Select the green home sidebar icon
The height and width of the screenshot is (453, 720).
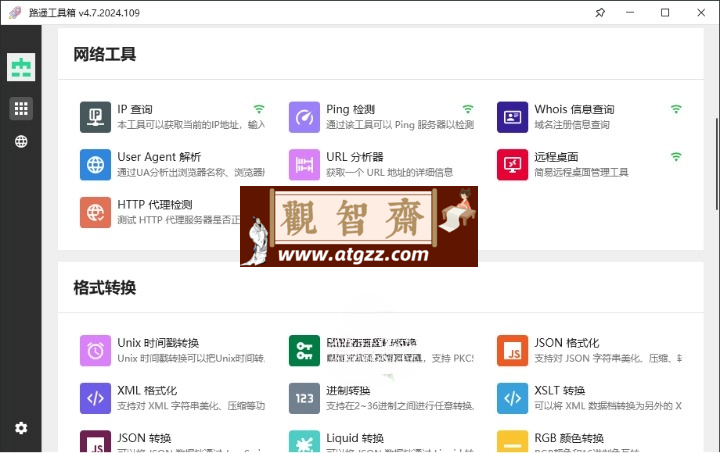tap(21, 67)
